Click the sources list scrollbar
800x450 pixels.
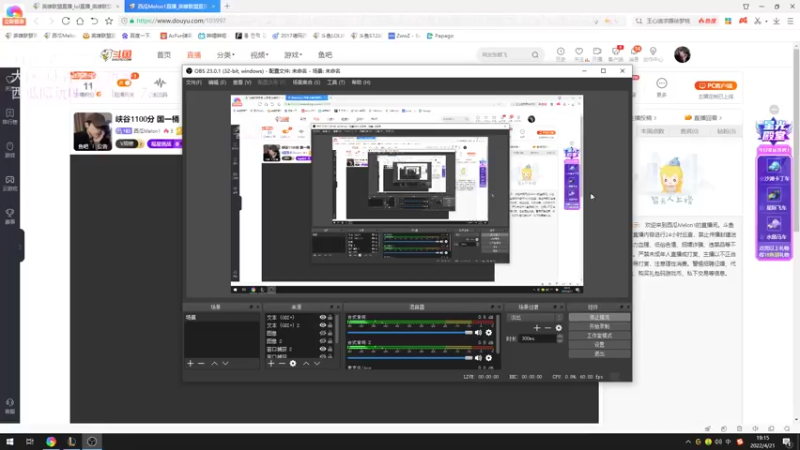pos(337,329)
